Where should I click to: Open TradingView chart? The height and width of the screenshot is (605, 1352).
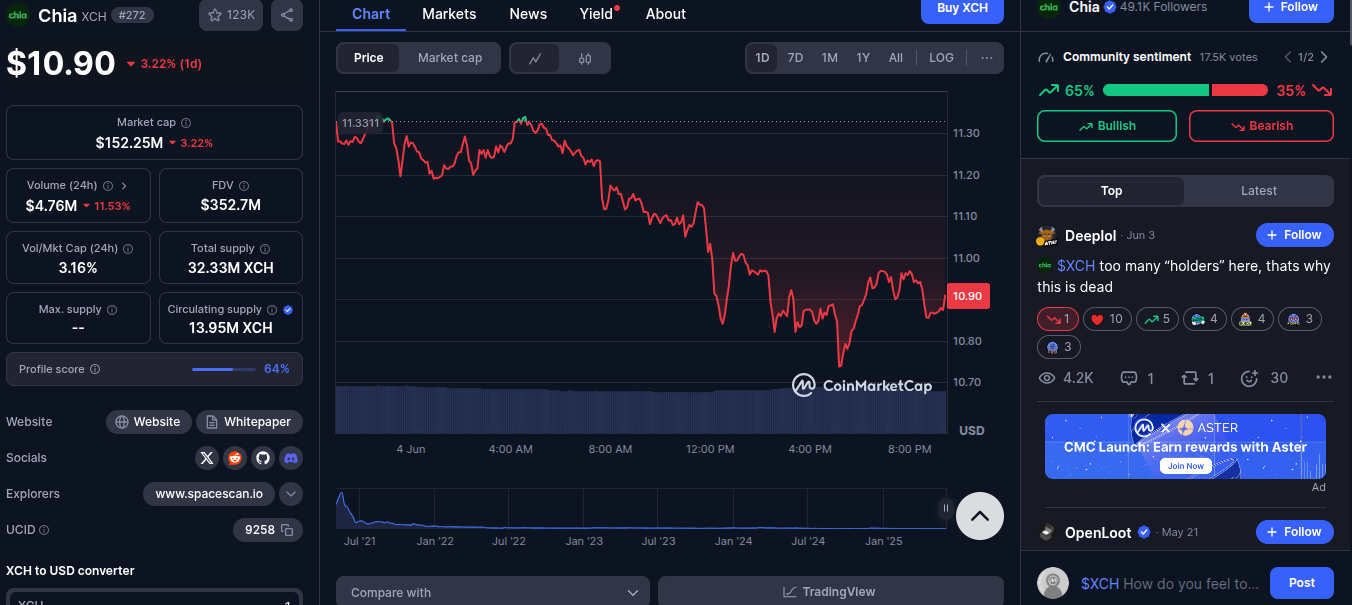(x=830, y=592)
